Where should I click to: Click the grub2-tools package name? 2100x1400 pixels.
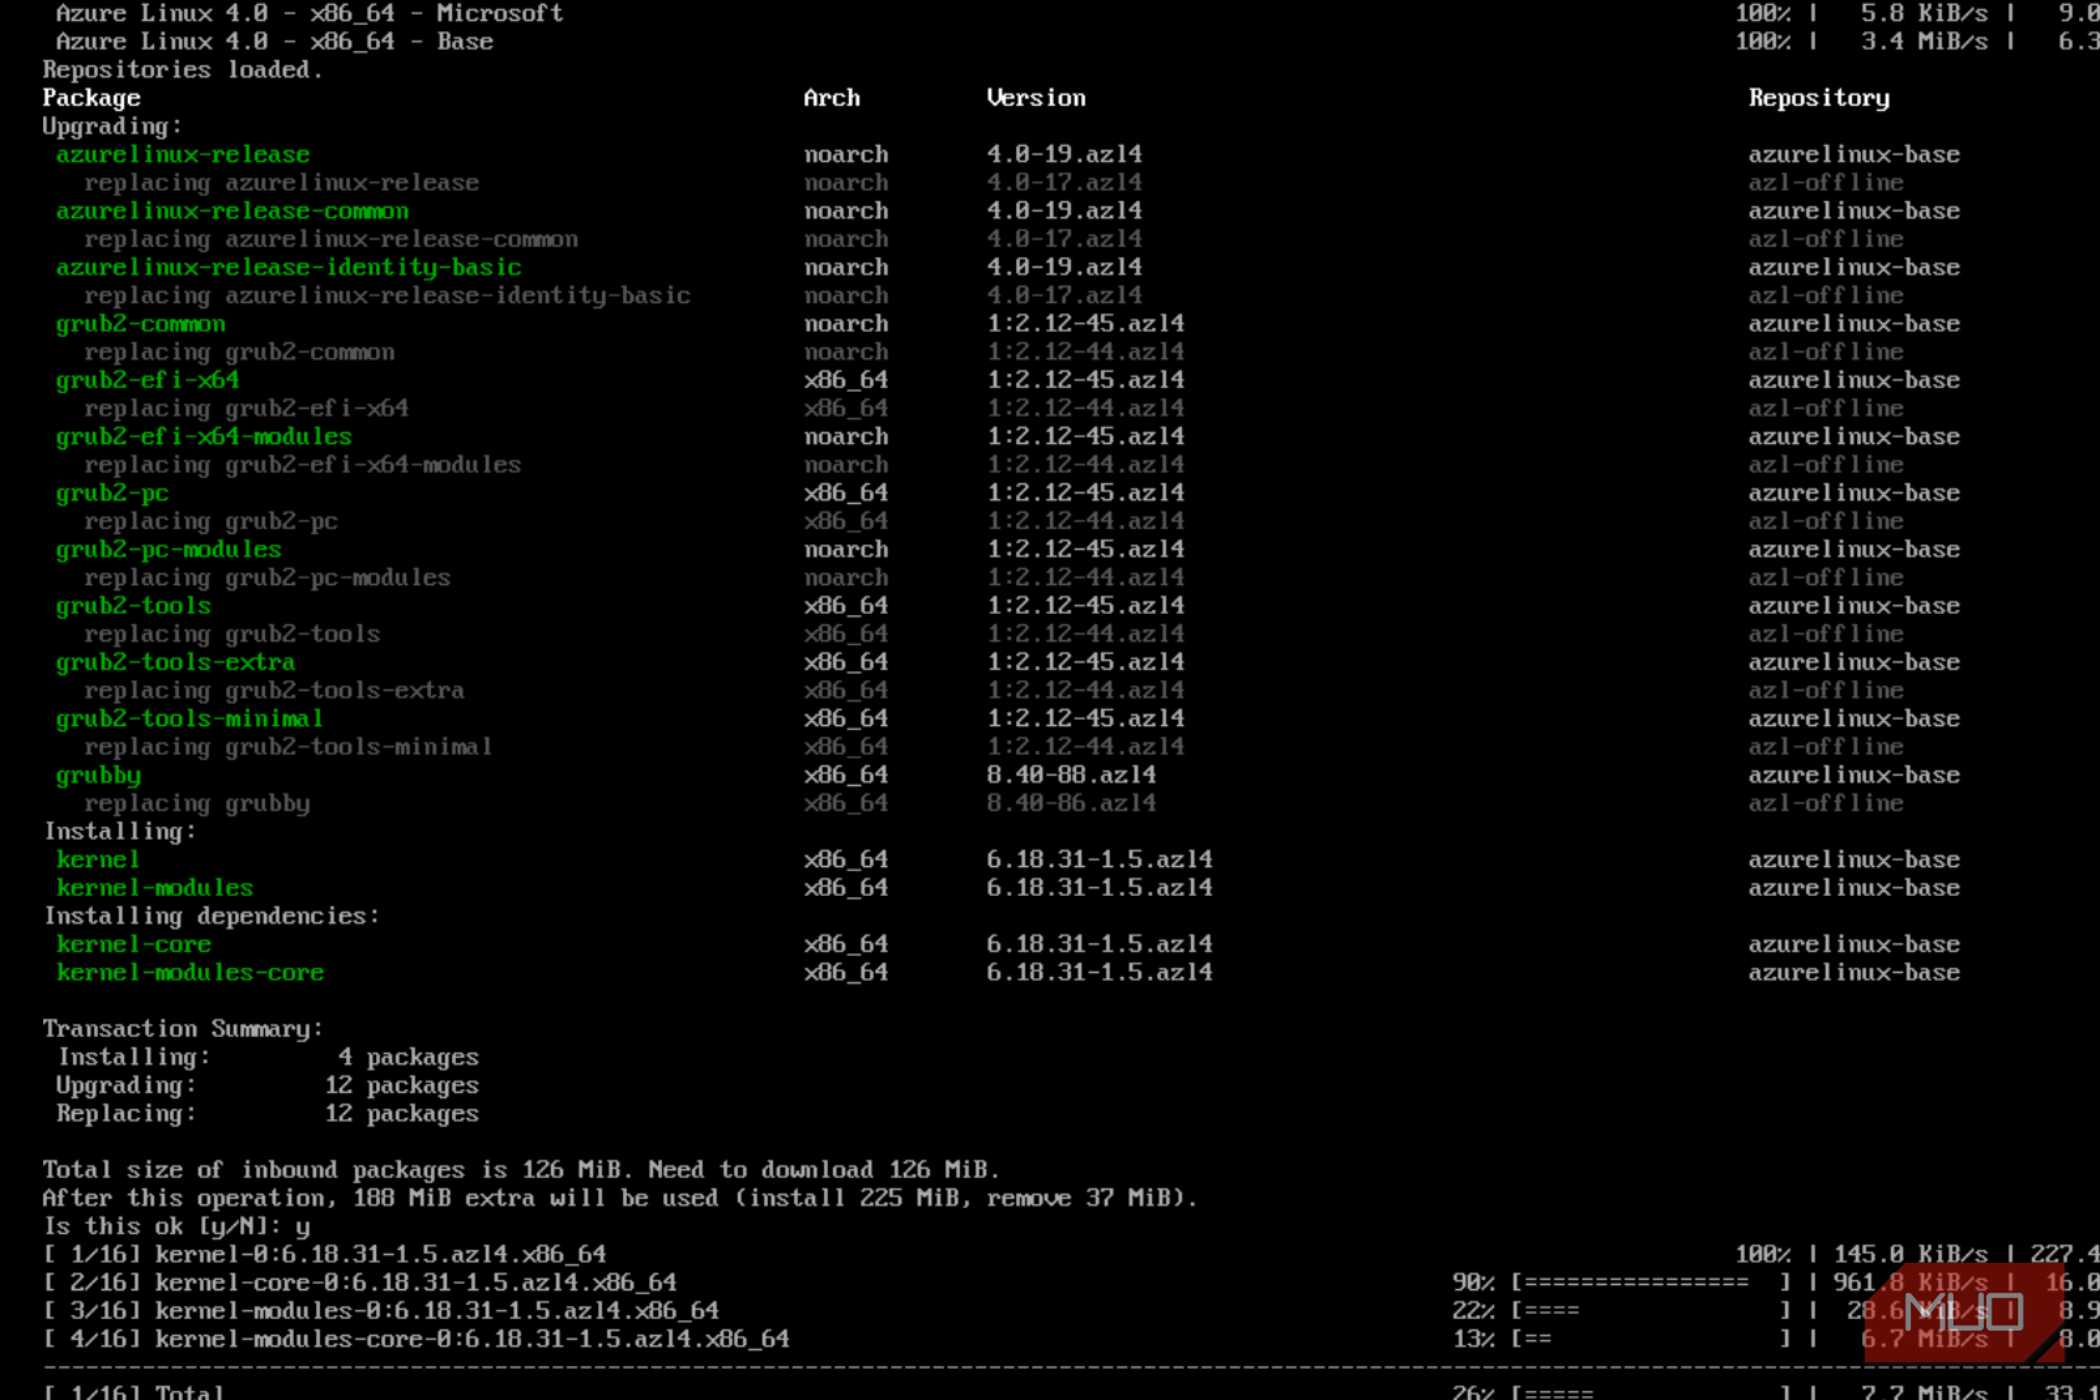point(134,606)
